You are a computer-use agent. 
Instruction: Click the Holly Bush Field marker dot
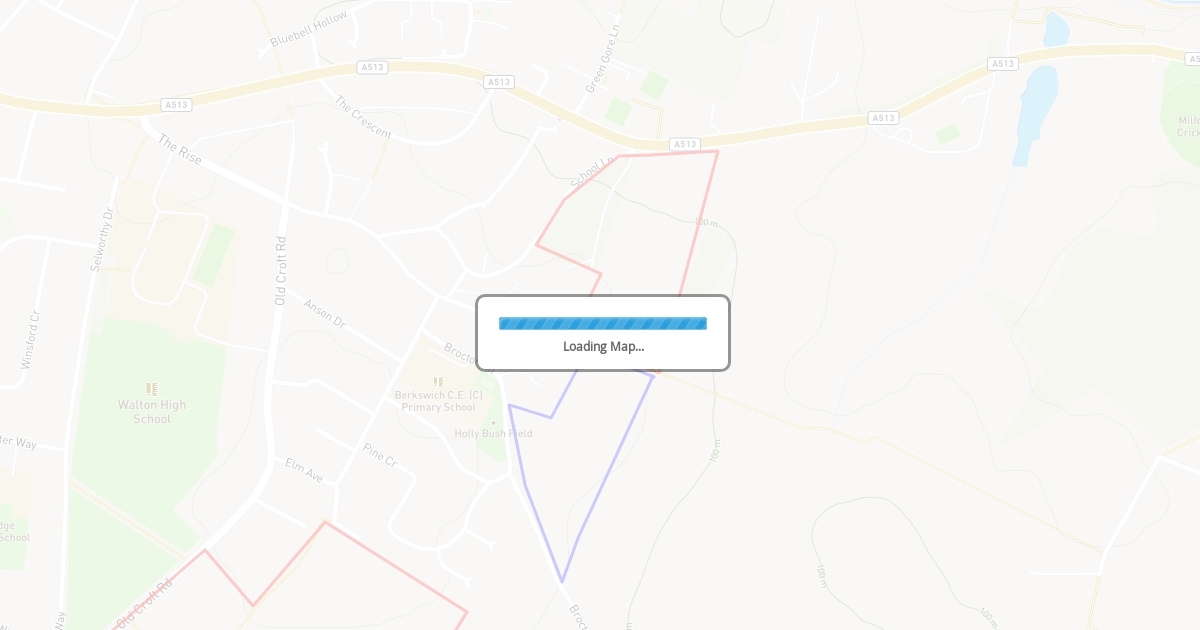(493, 422)
